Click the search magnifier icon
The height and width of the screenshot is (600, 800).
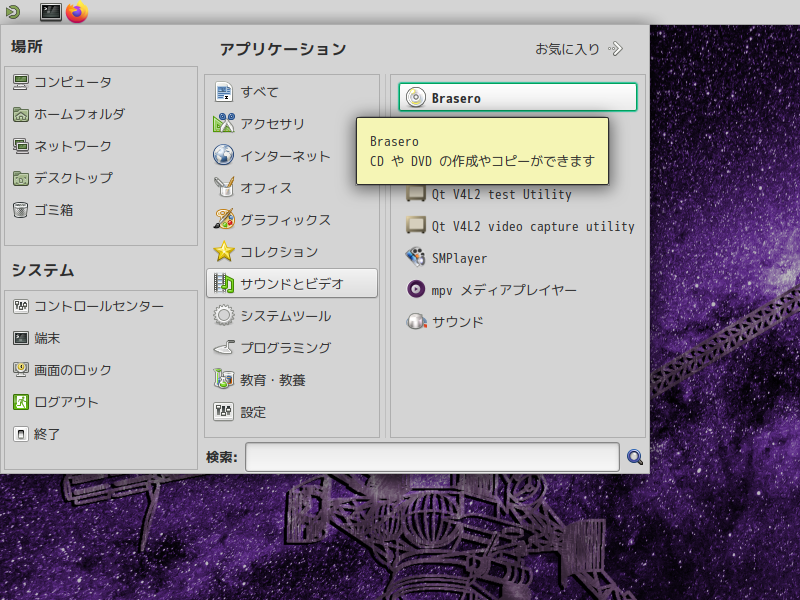pos(635,457)
